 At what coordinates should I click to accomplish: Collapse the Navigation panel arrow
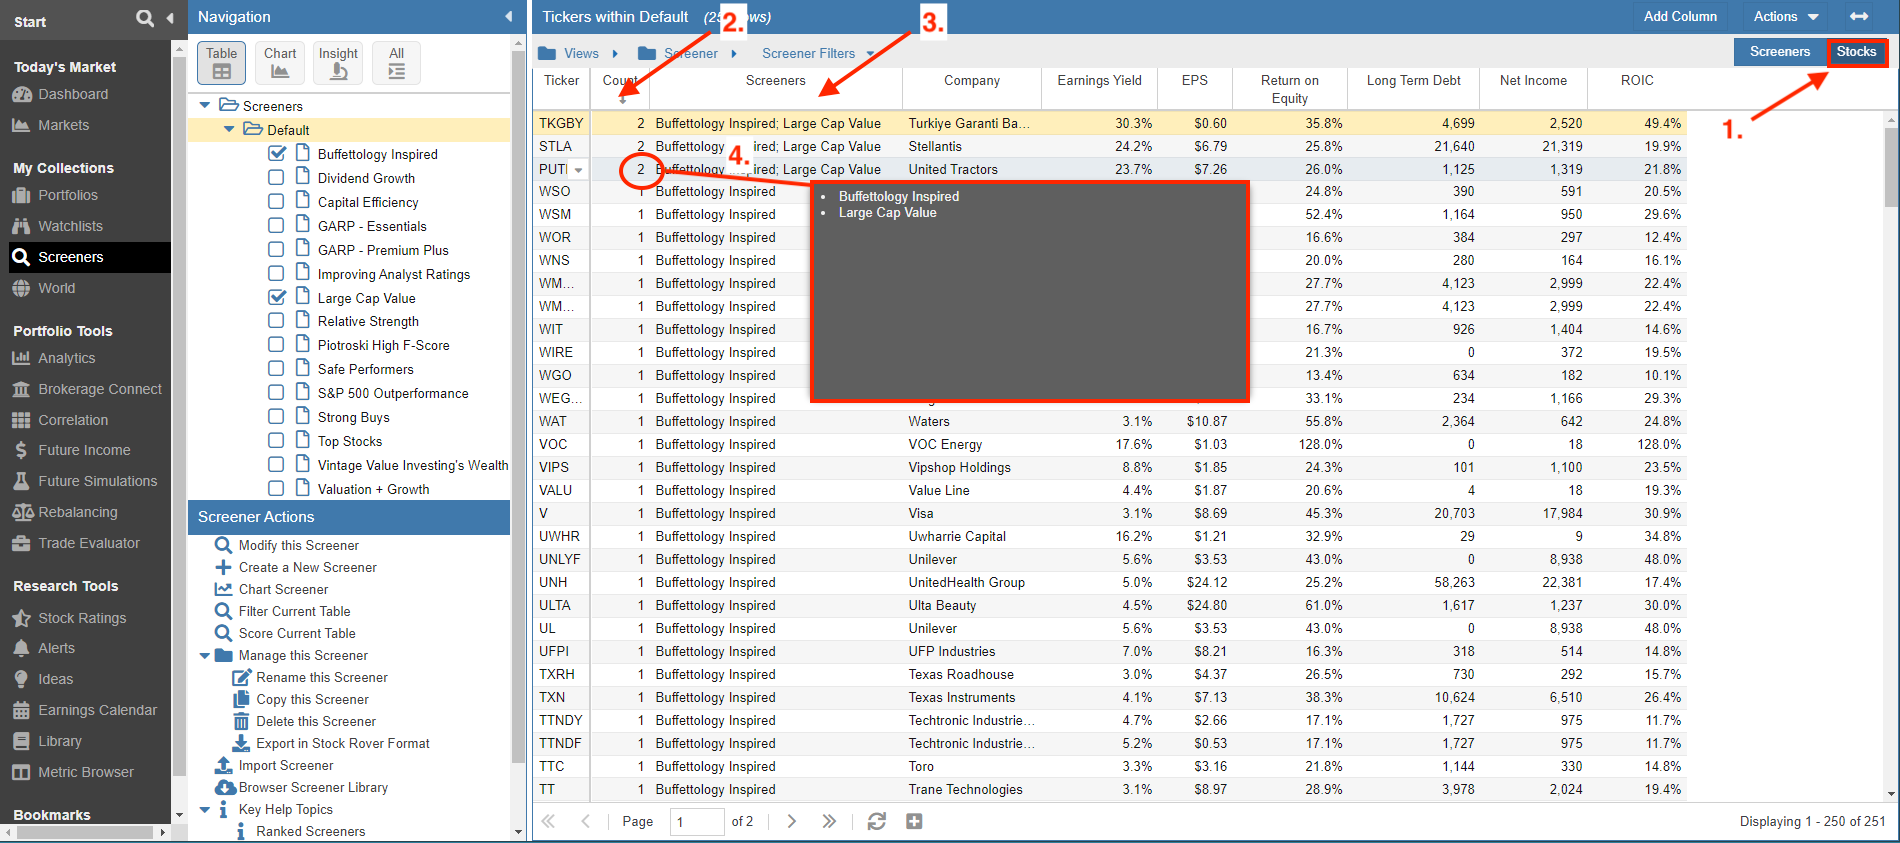click(508, 17)
